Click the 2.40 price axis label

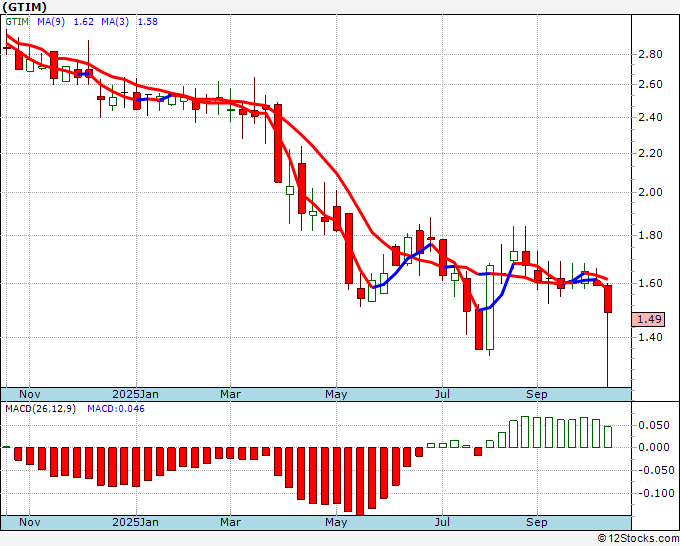pyautogui.click(x=651, y=117)
